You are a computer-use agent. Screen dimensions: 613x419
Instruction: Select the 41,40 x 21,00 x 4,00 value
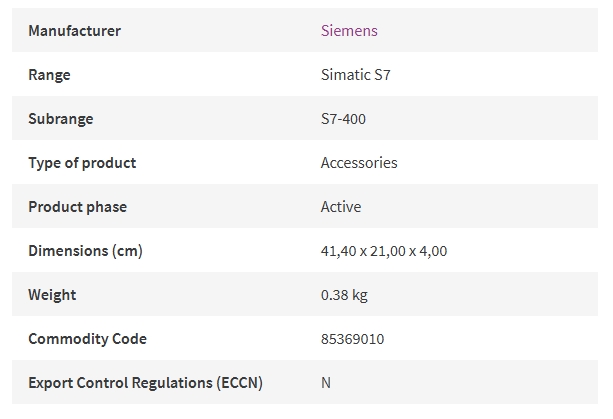point(384,251)
